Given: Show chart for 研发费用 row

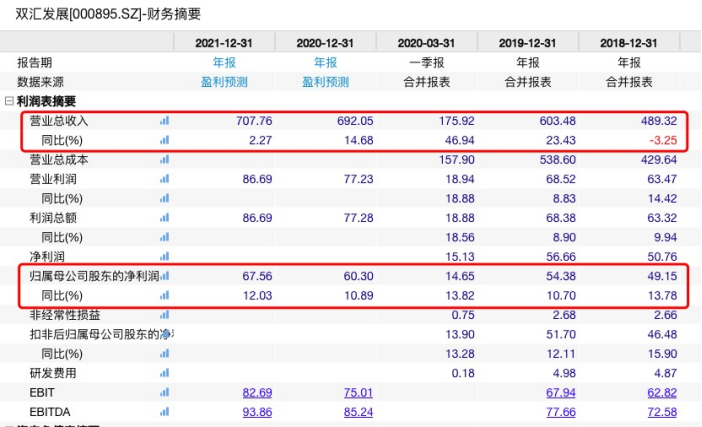Looking at the screenshot, I should pyautogui.click(x=164, y=373).
